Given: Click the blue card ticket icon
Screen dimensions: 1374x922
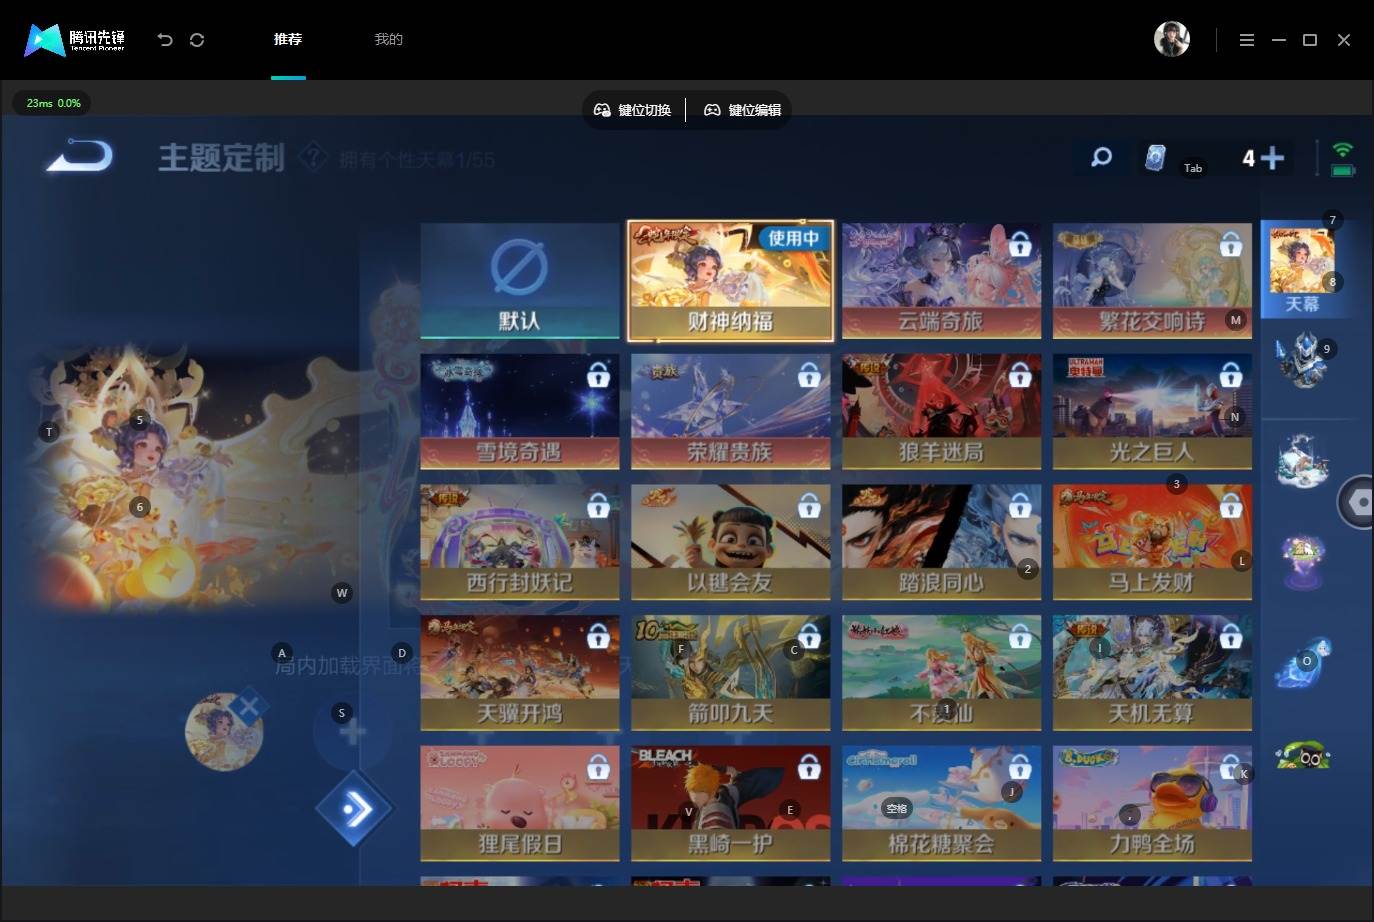Looking at the screenshot, I should [x=1155, y=158].
